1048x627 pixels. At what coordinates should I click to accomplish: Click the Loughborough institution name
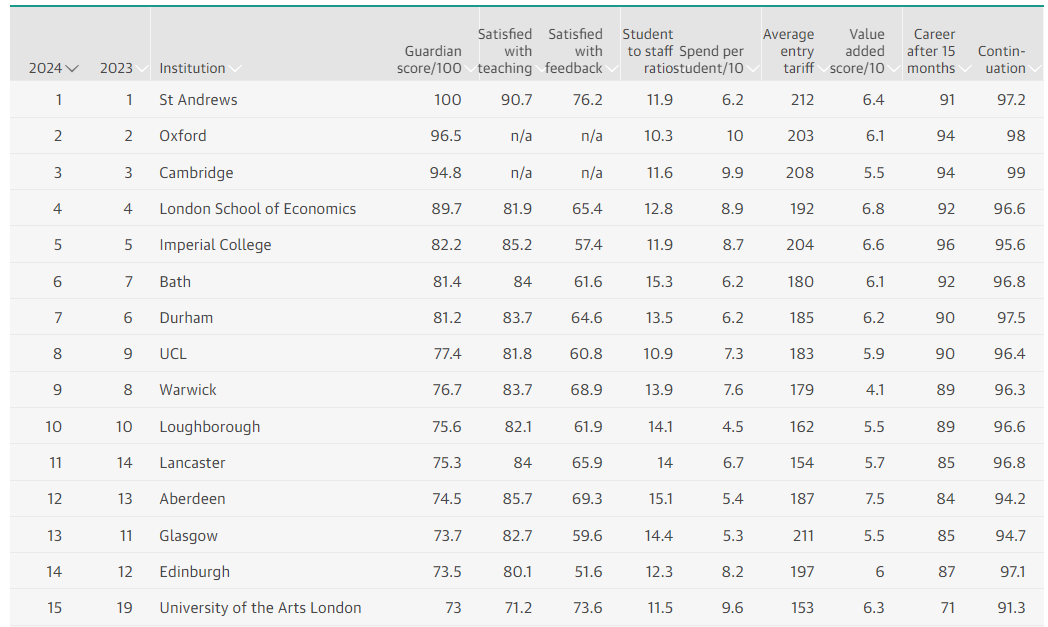click(209, 427)
